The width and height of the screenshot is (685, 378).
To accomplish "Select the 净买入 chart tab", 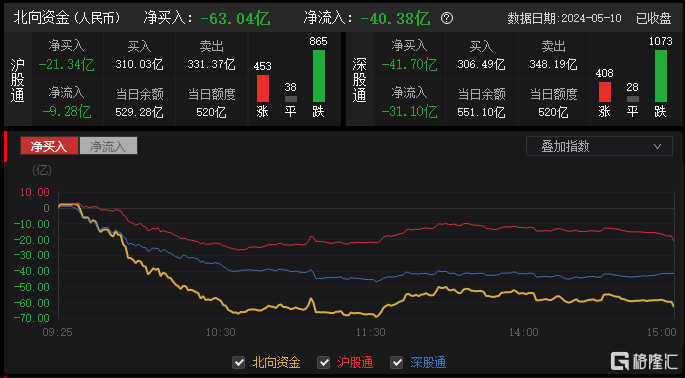I will (x=49, y=146).
